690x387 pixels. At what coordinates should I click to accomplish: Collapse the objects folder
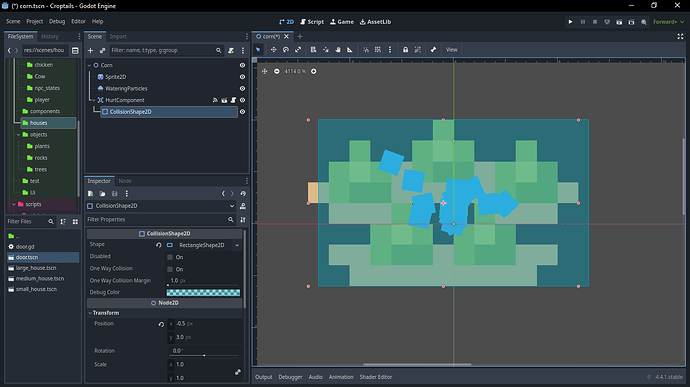pos(18,135)
